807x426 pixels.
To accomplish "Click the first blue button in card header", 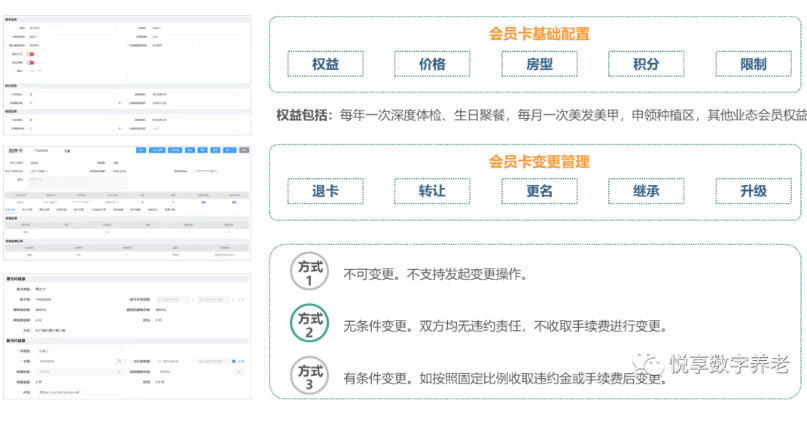I will click(x=141, y=150).
